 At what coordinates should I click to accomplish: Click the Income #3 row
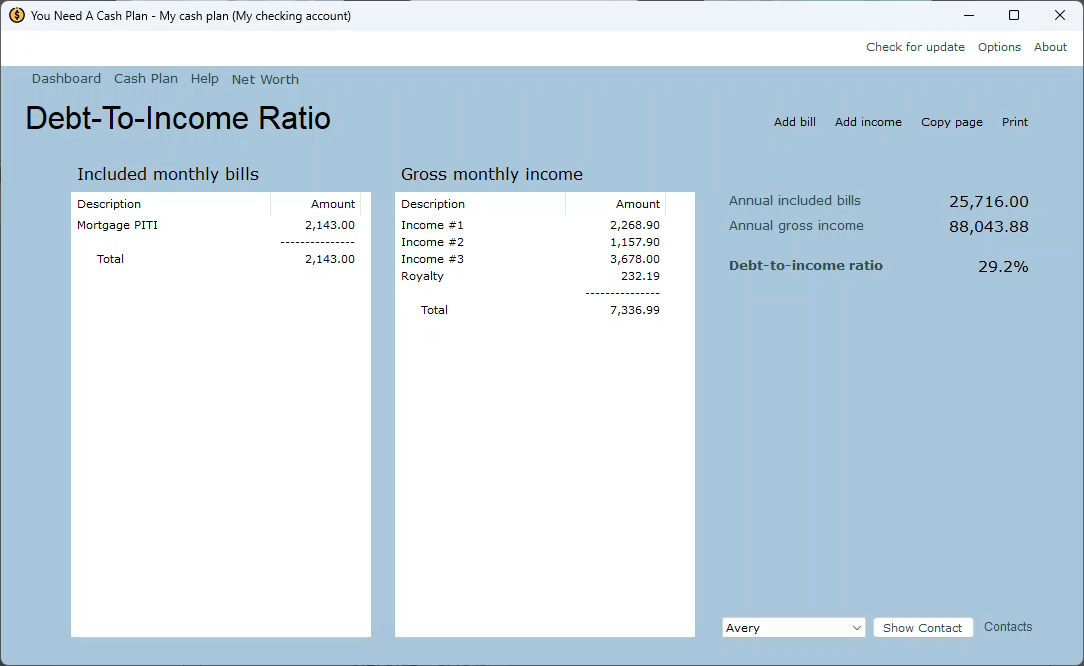tap(432, 259)
